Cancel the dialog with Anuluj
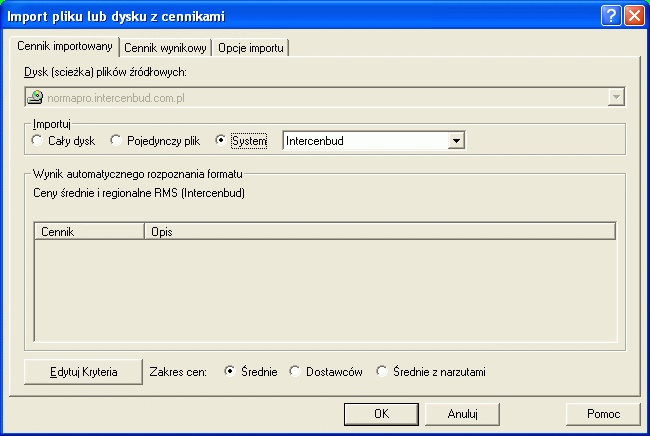650x436 pixels. (462, 414)
